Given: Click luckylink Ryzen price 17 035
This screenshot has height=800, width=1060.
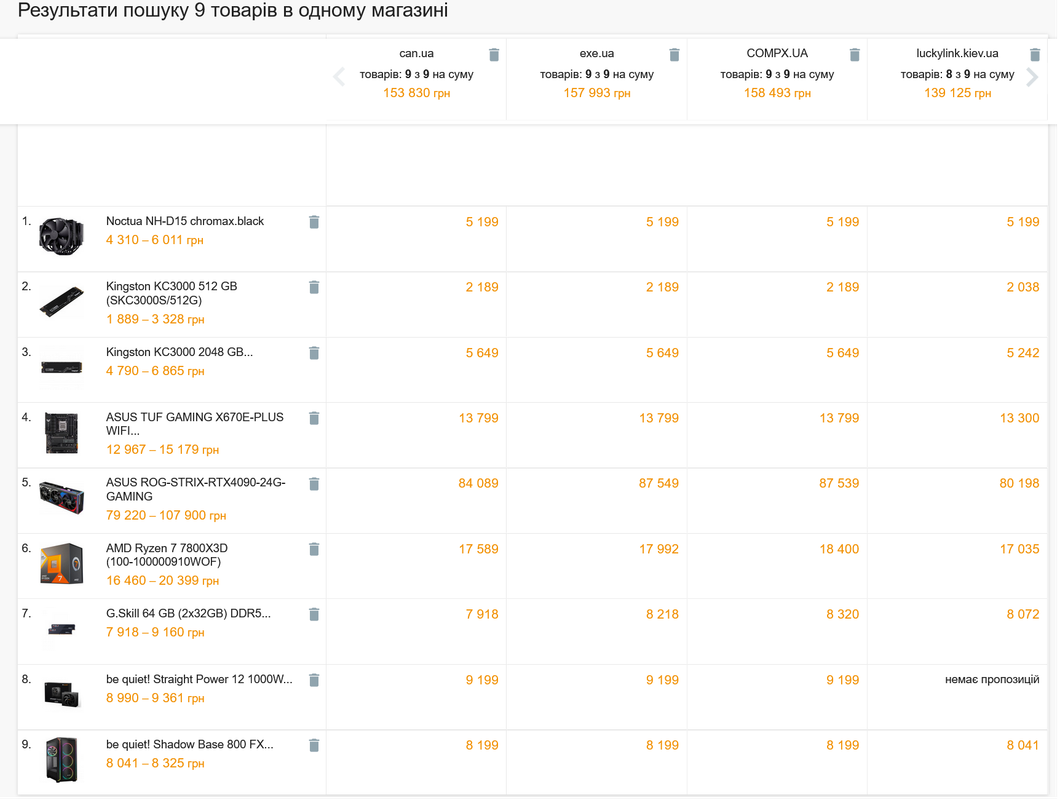Looking at the screenshot, I should coord(1019,549).
